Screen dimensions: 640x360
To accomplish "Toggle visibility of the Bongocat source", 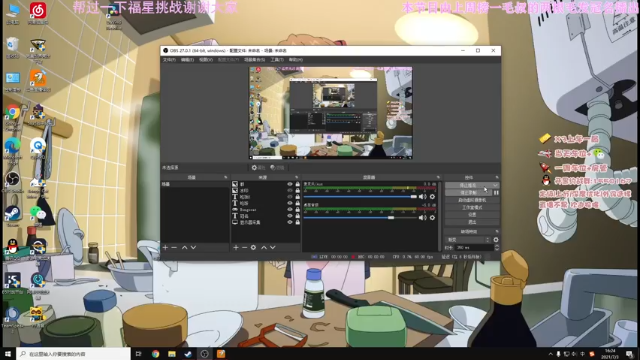I will click(x=290, y=209).
